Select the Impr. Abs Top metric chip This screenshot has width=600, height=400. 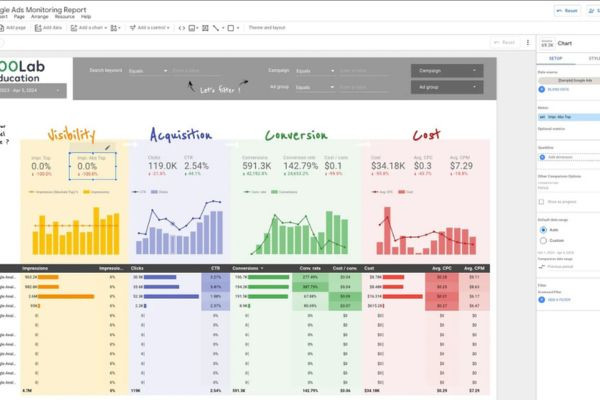click(x=569, y=117)
